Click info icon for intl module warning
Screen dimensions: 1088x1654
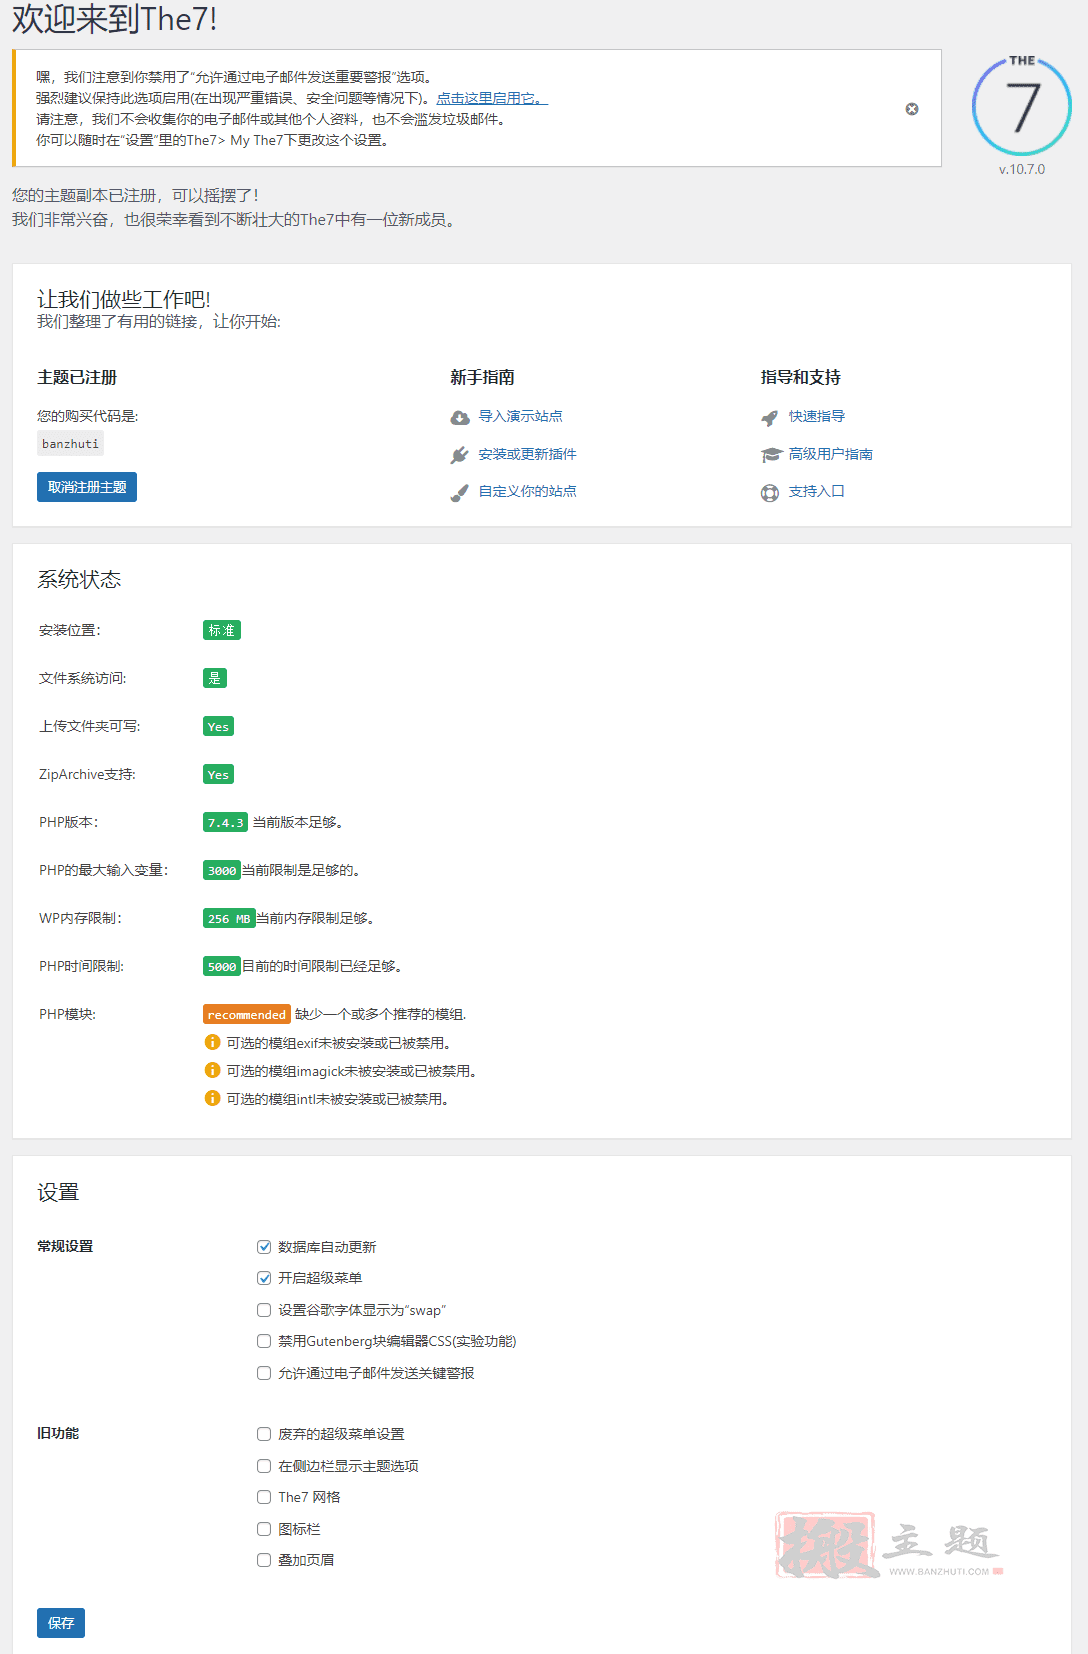[x=212, y=1098]
